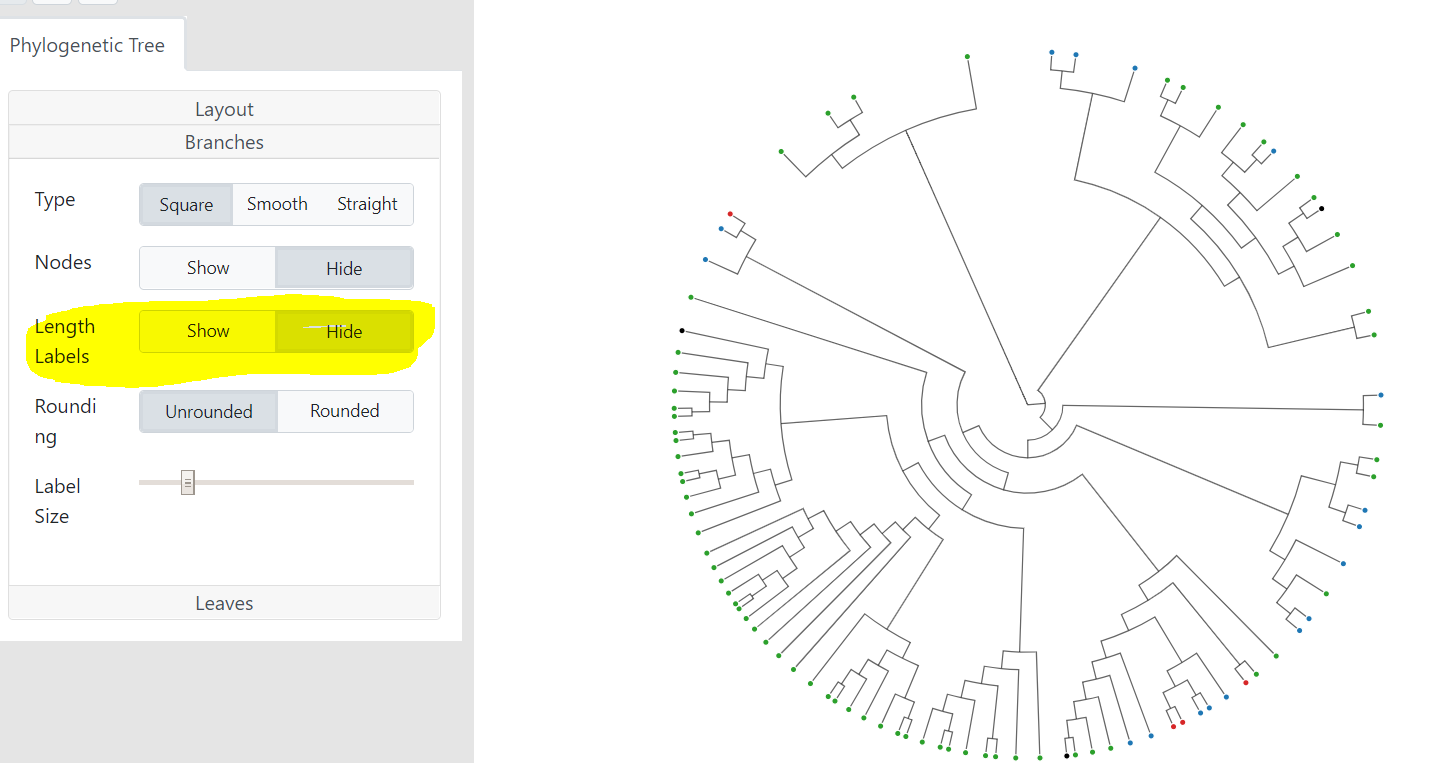Viewport: 1446px width, 763px height.
Task: Enable Rounded length label rounding
Action: pos(345,411)
